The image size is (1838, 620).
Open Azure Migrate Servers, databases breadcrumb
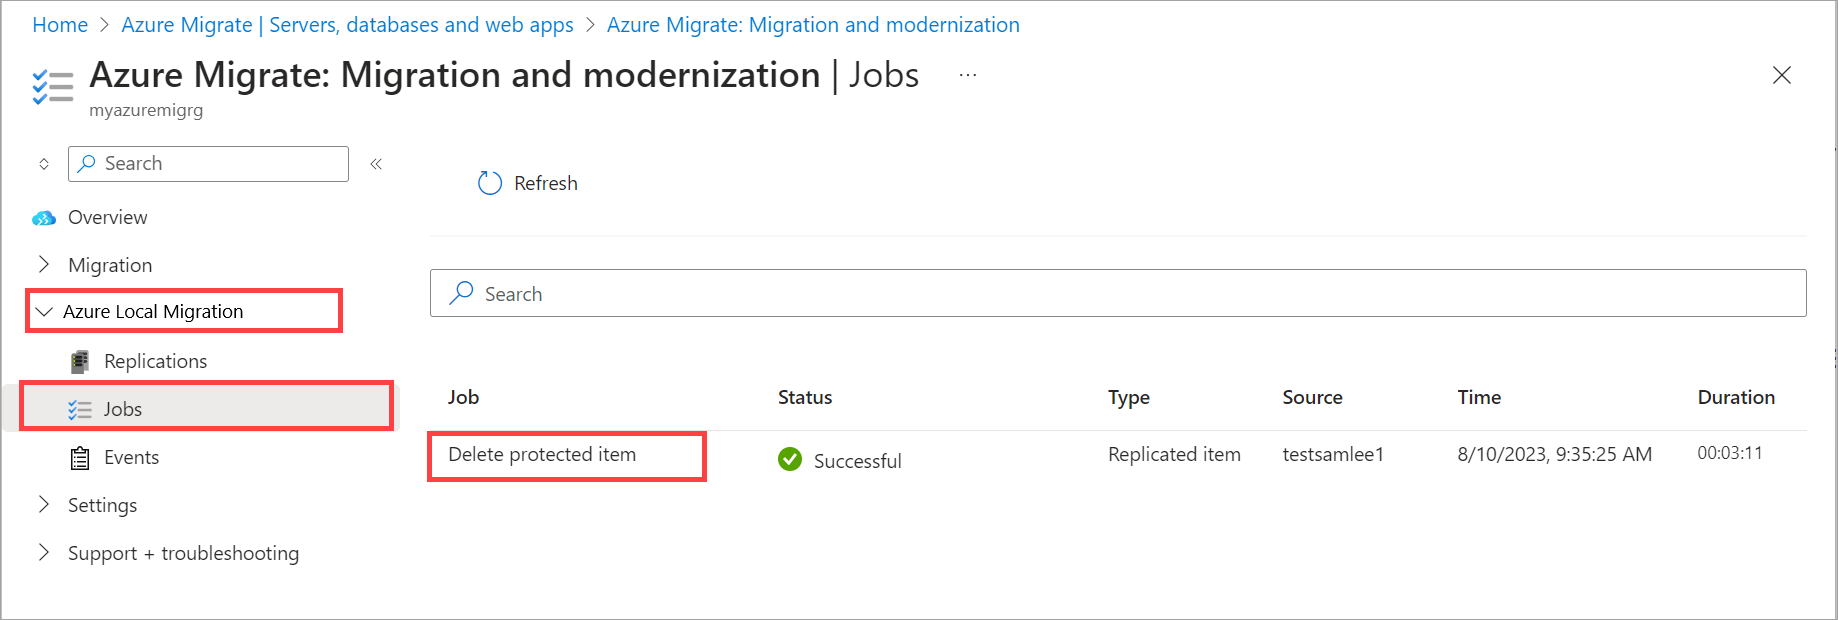pos(347,25)
